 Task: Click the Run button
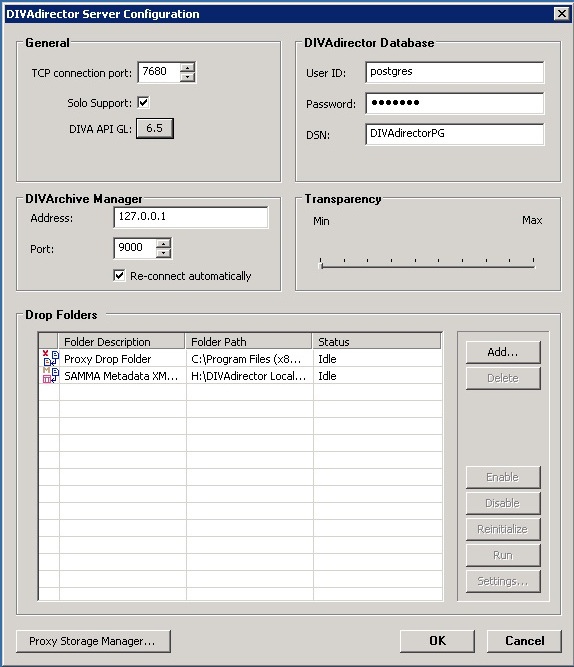pos(503,555)
